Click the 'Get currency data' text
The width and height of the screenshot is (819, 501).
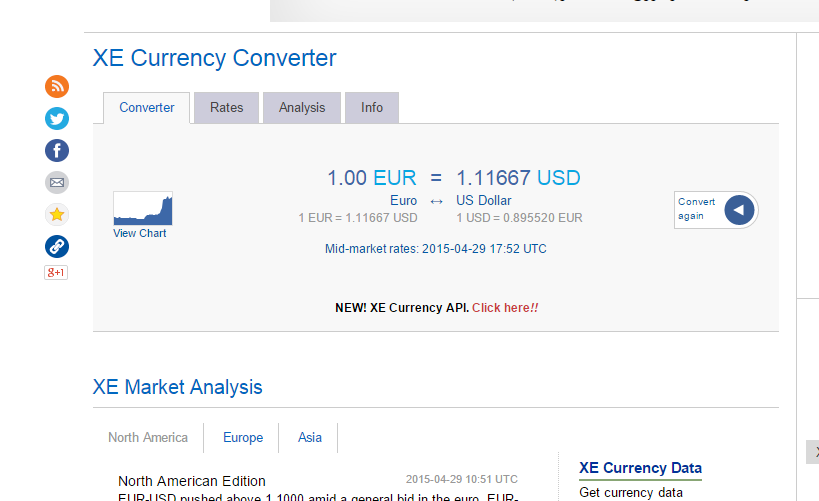631,493
